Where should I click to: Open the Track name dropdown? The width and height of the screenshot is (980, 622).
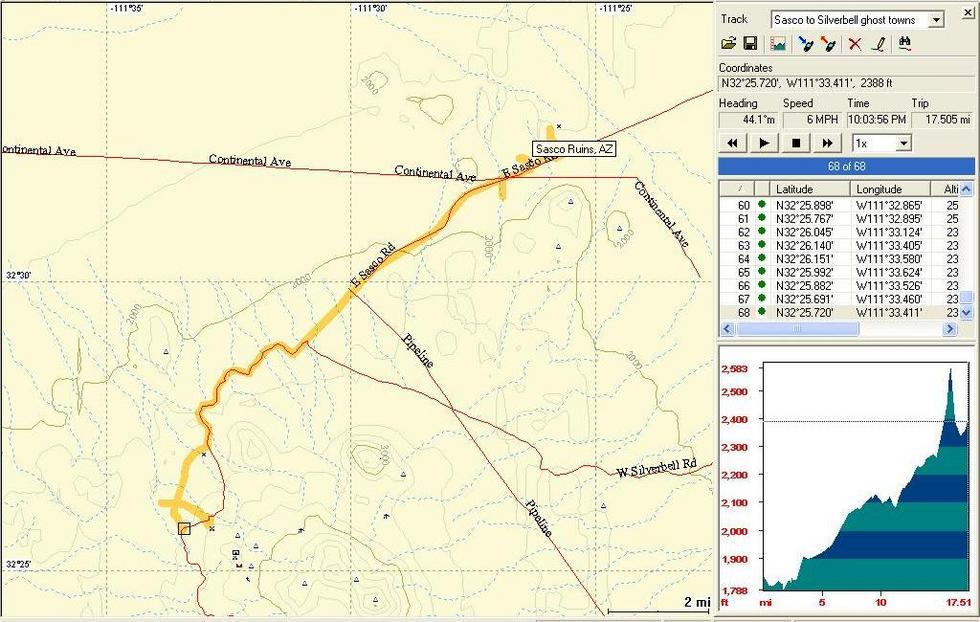tap(936, 20)
